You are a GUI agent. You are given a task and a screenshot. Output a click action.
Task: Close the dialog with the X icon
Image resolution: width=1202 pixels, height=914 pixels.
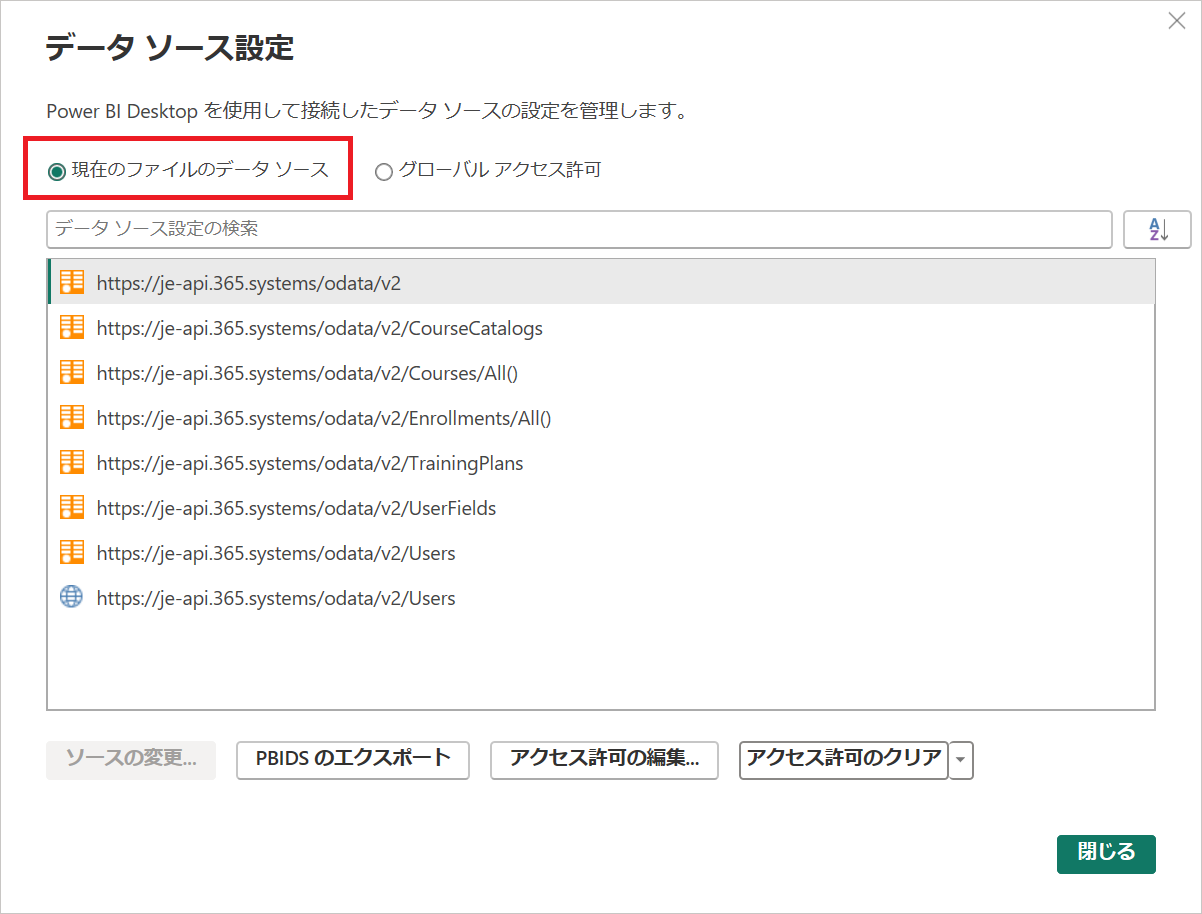[1177, 21]
